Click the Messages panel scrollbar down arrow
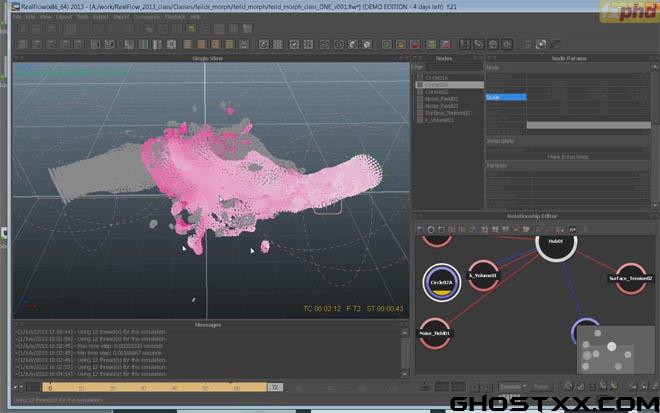Image resolution: width=660 pixels, height=413 pixels. click(x=405, y=374)
